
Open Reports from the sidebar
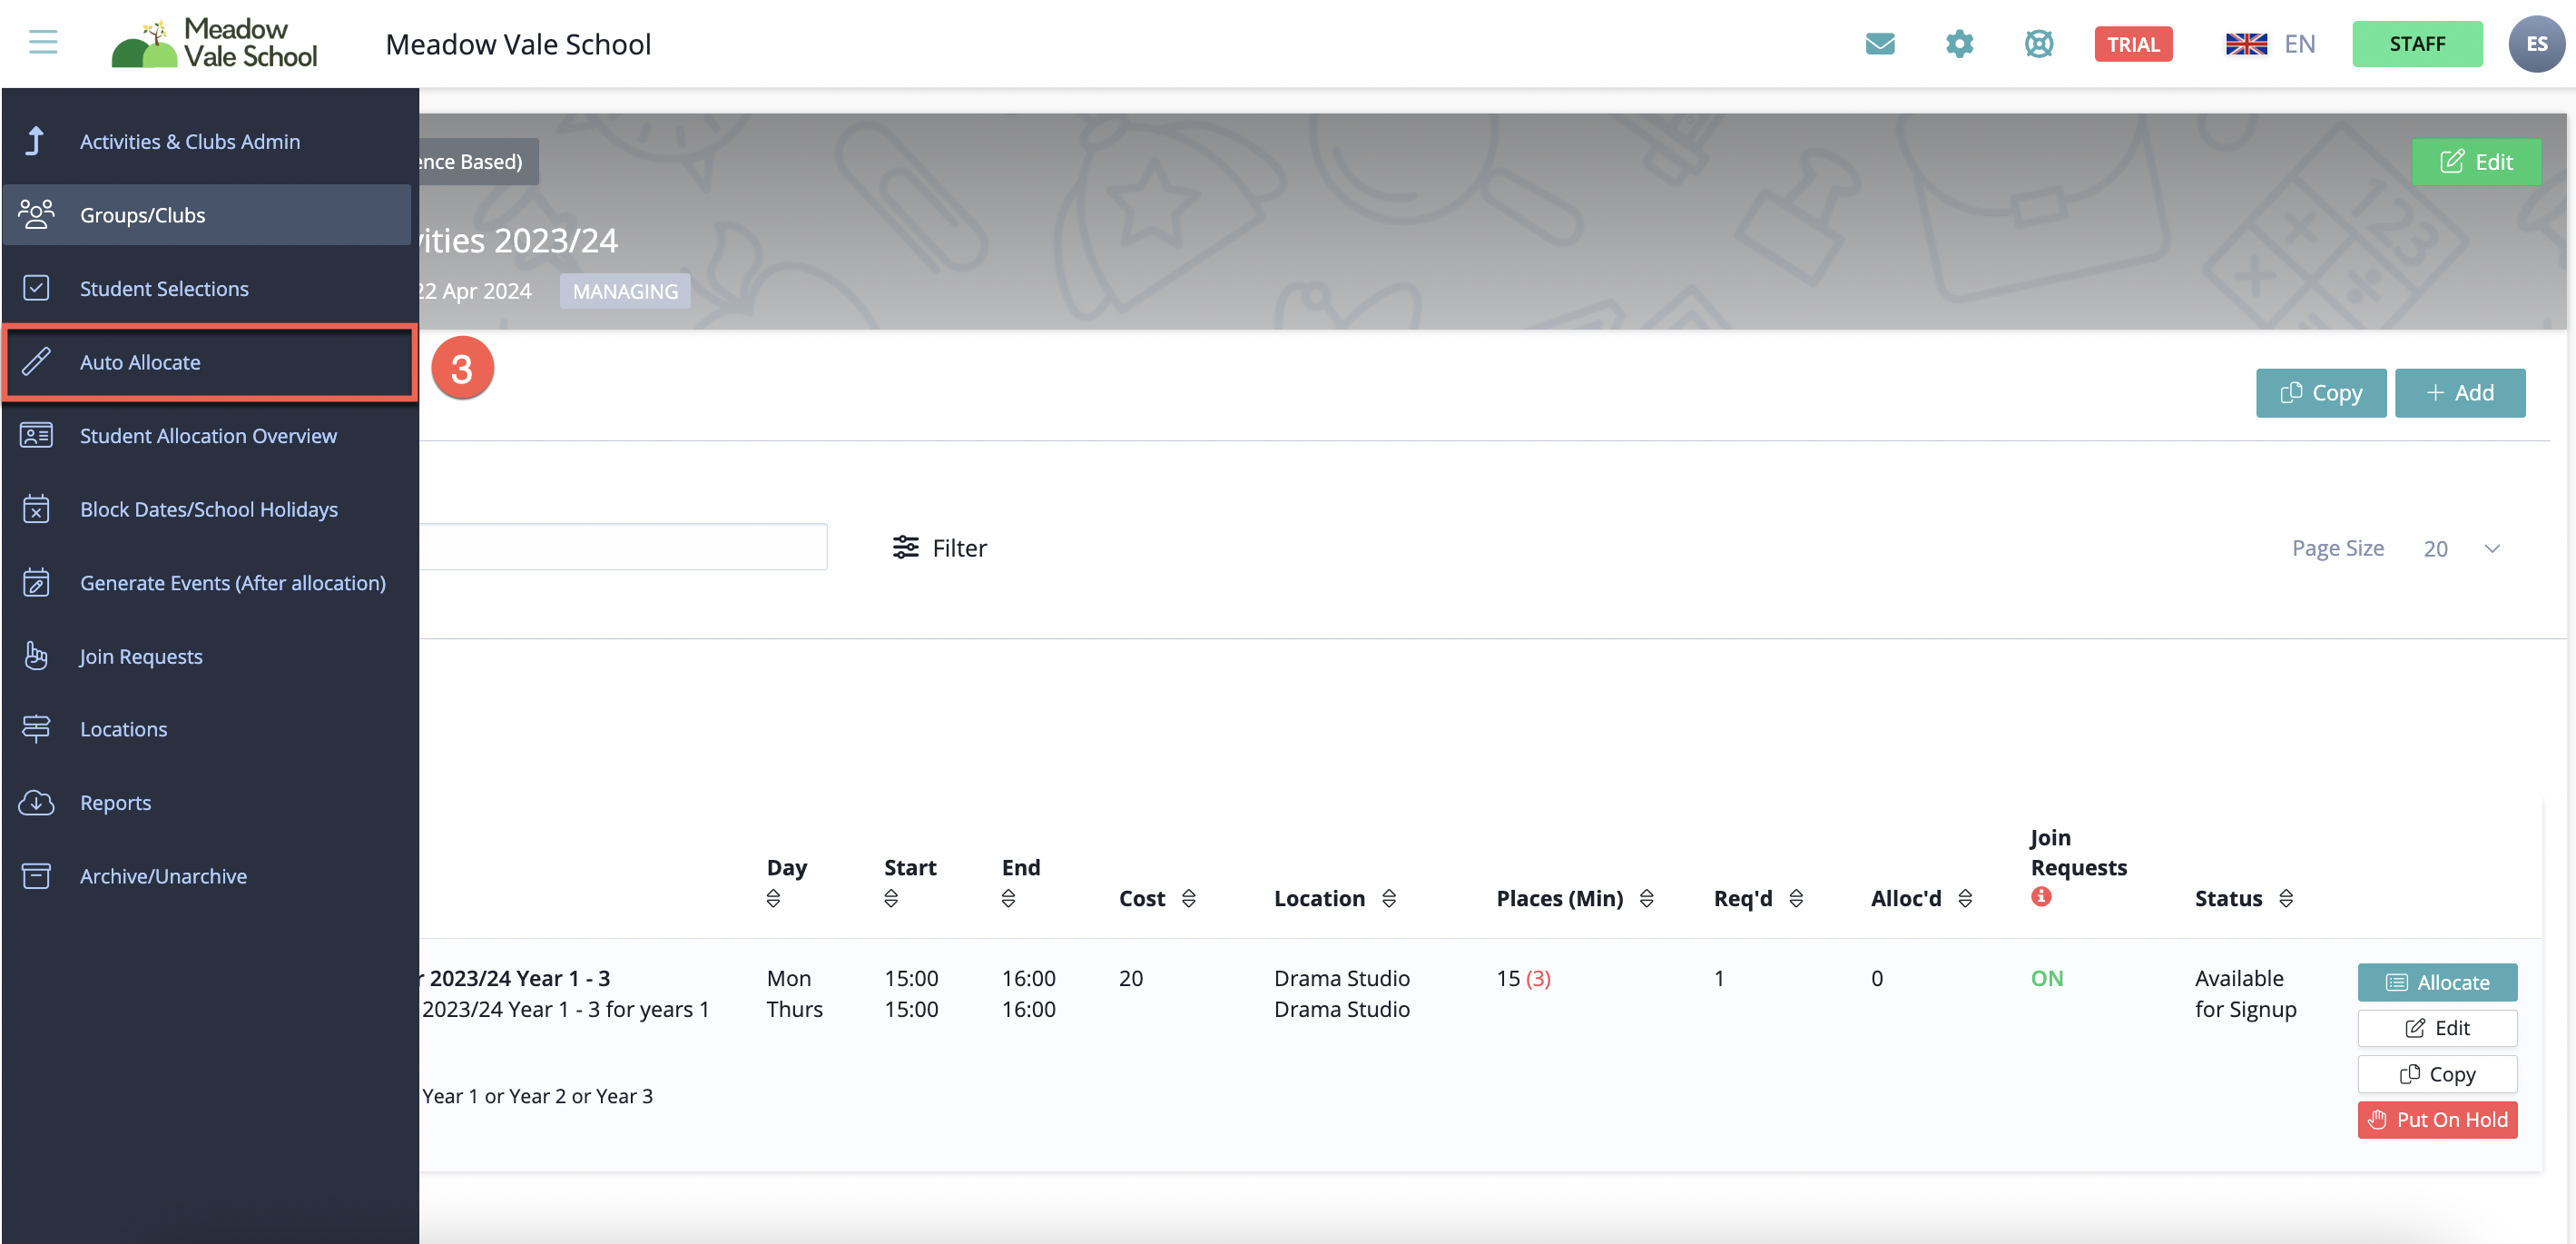click(115, 802)
